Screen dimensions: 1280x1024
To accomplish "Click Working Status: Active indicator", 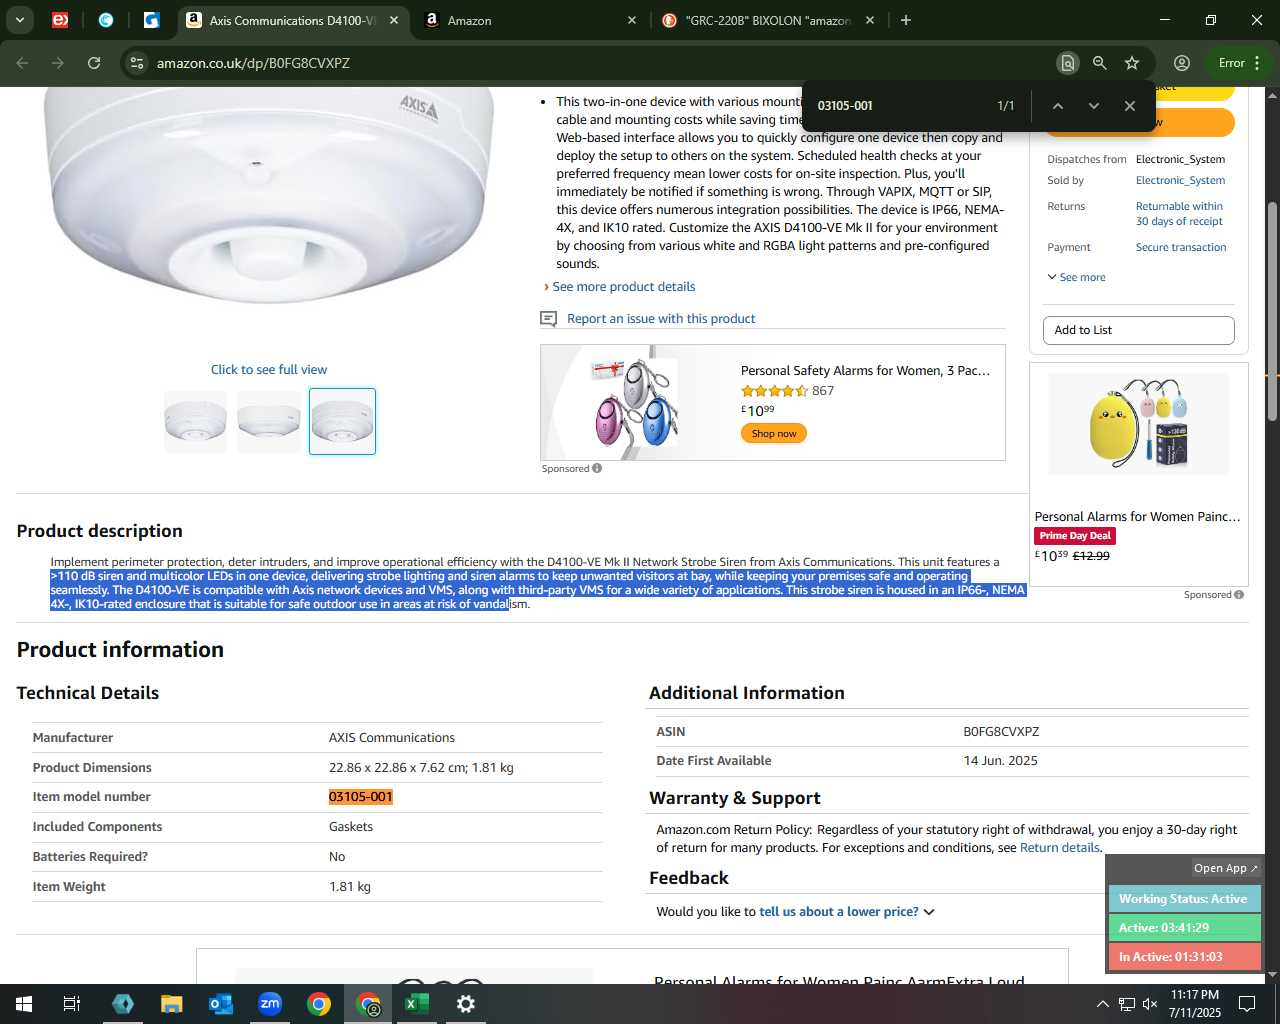I will tap(1184, 899).
